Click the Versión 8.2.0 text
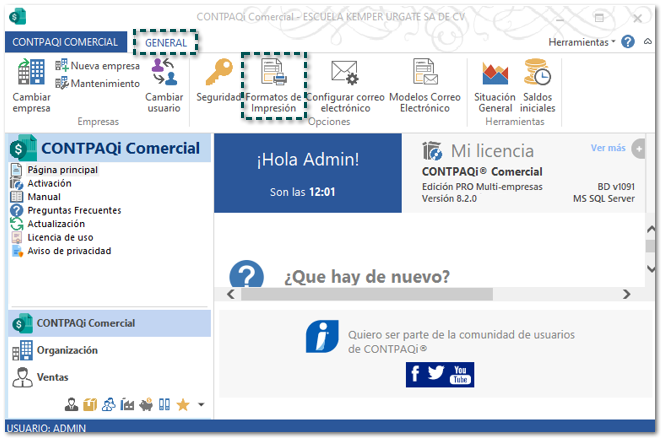This screenshot has width=664, height=441. point(449,198)
